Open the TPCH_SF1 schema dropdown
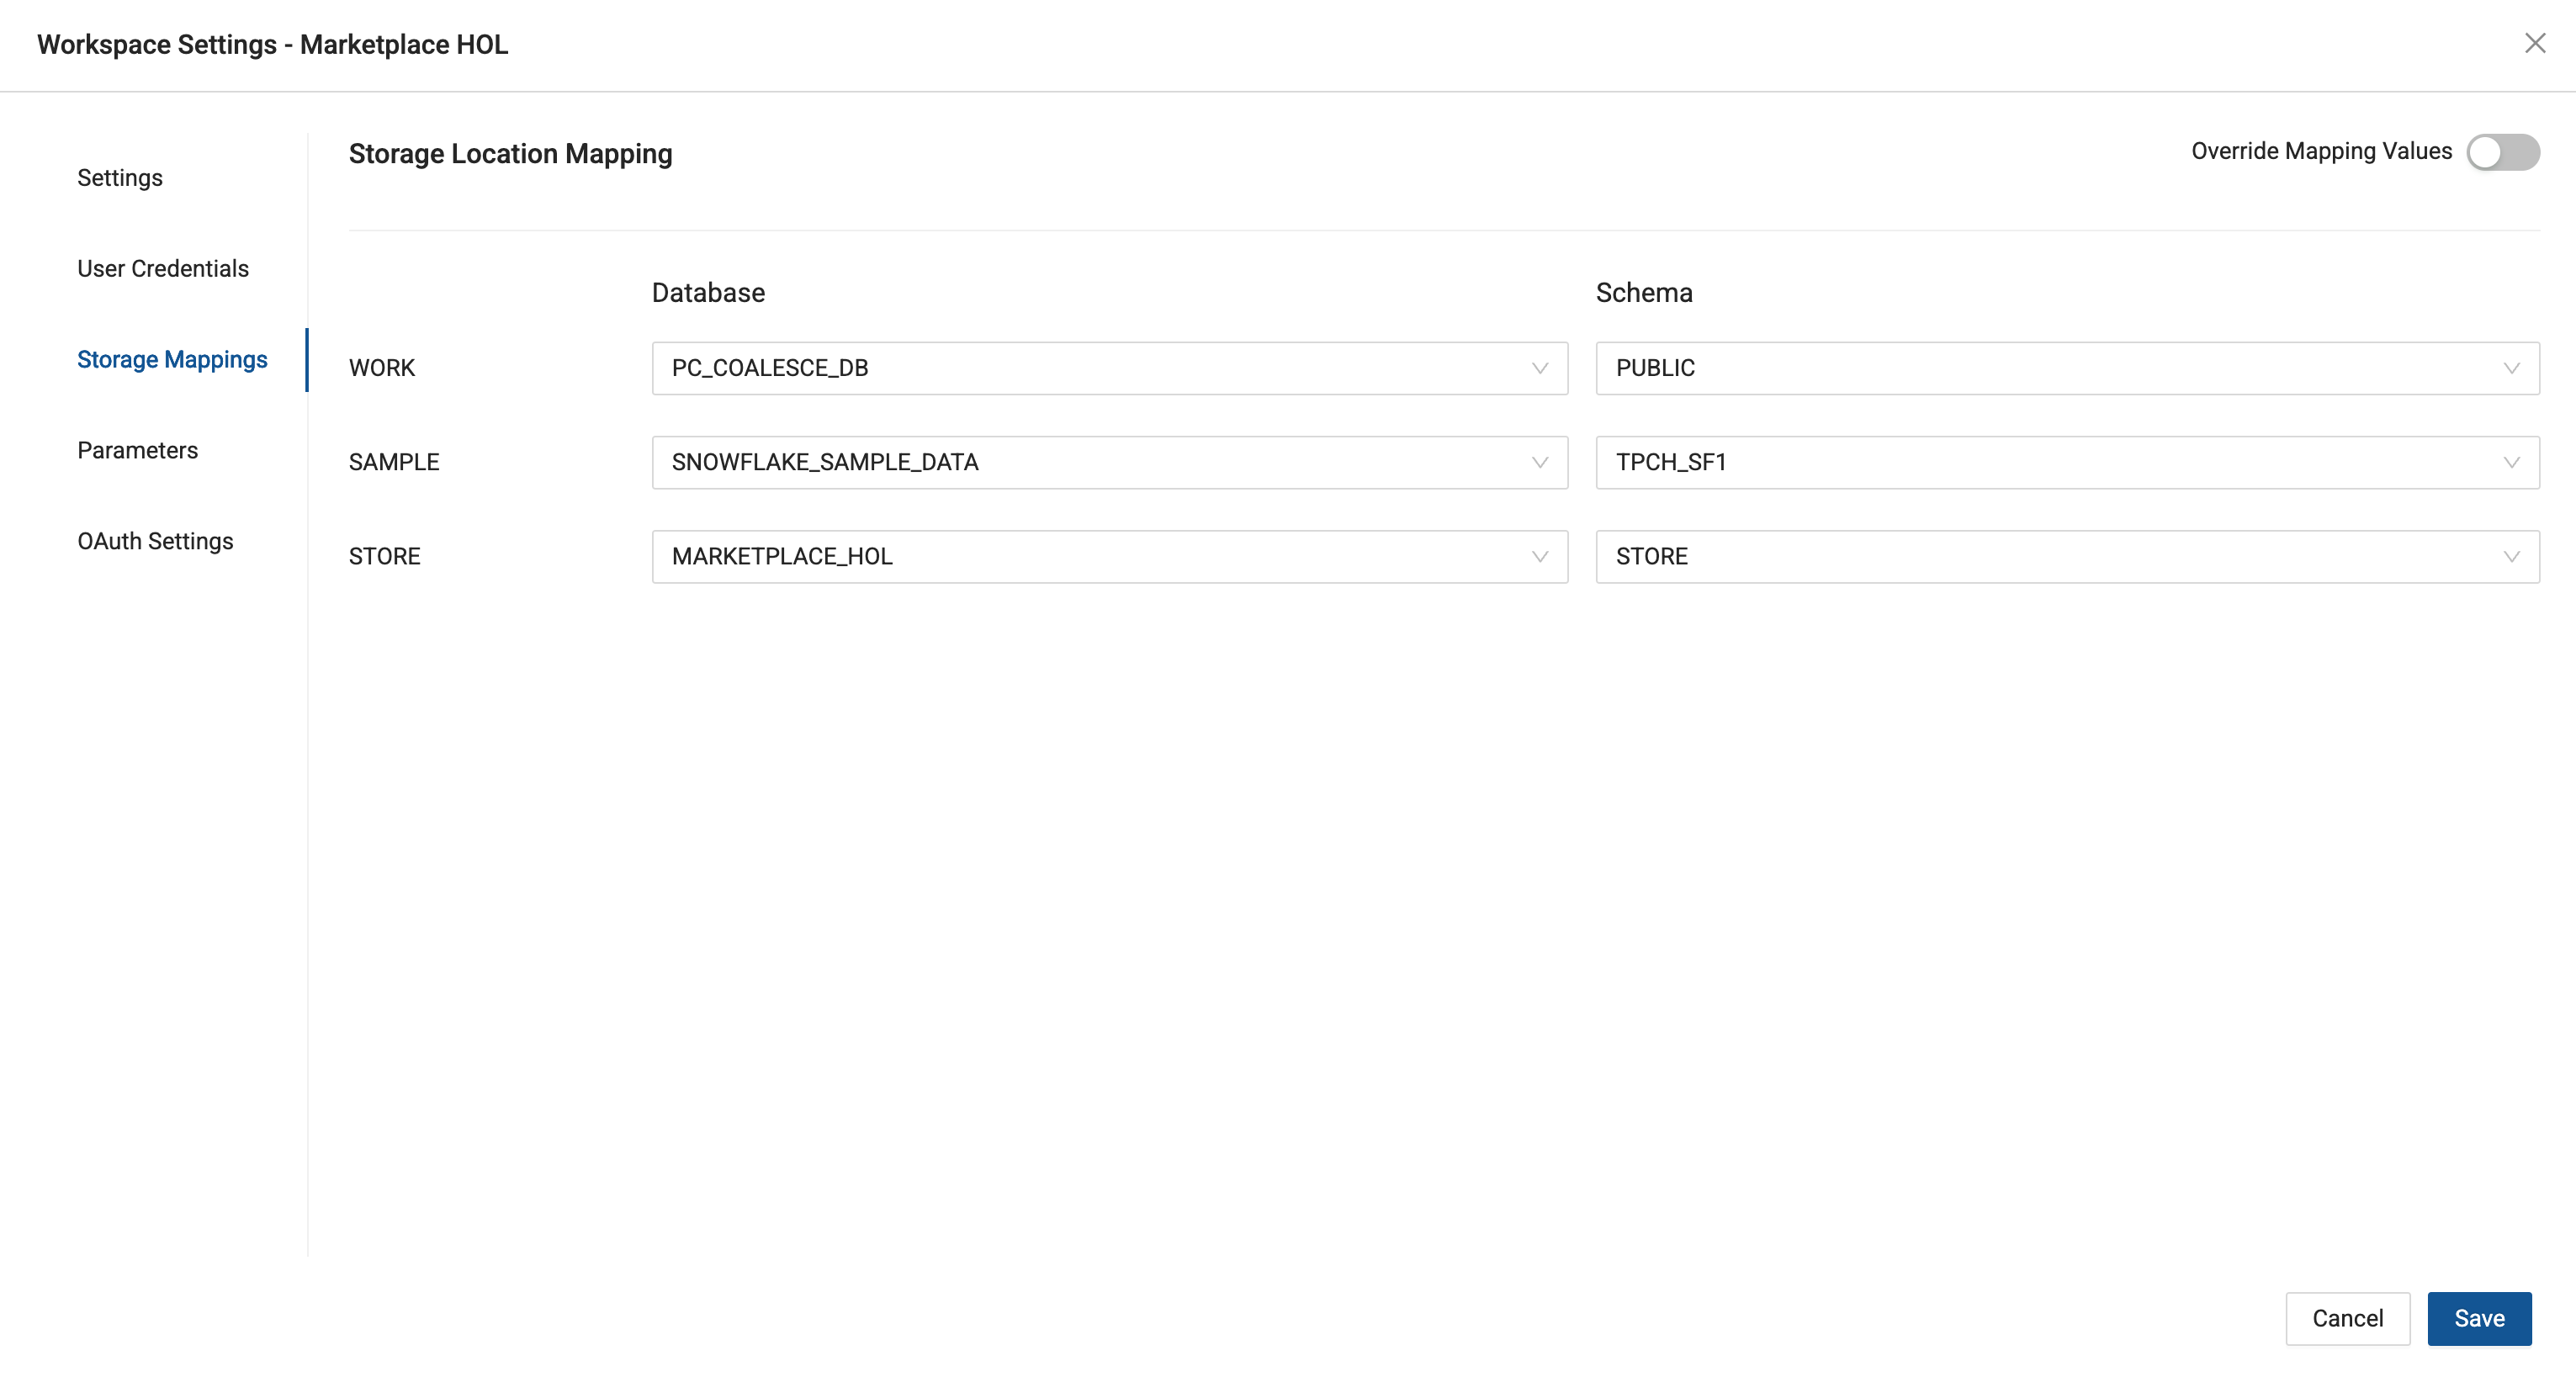 pos(2050,462)
